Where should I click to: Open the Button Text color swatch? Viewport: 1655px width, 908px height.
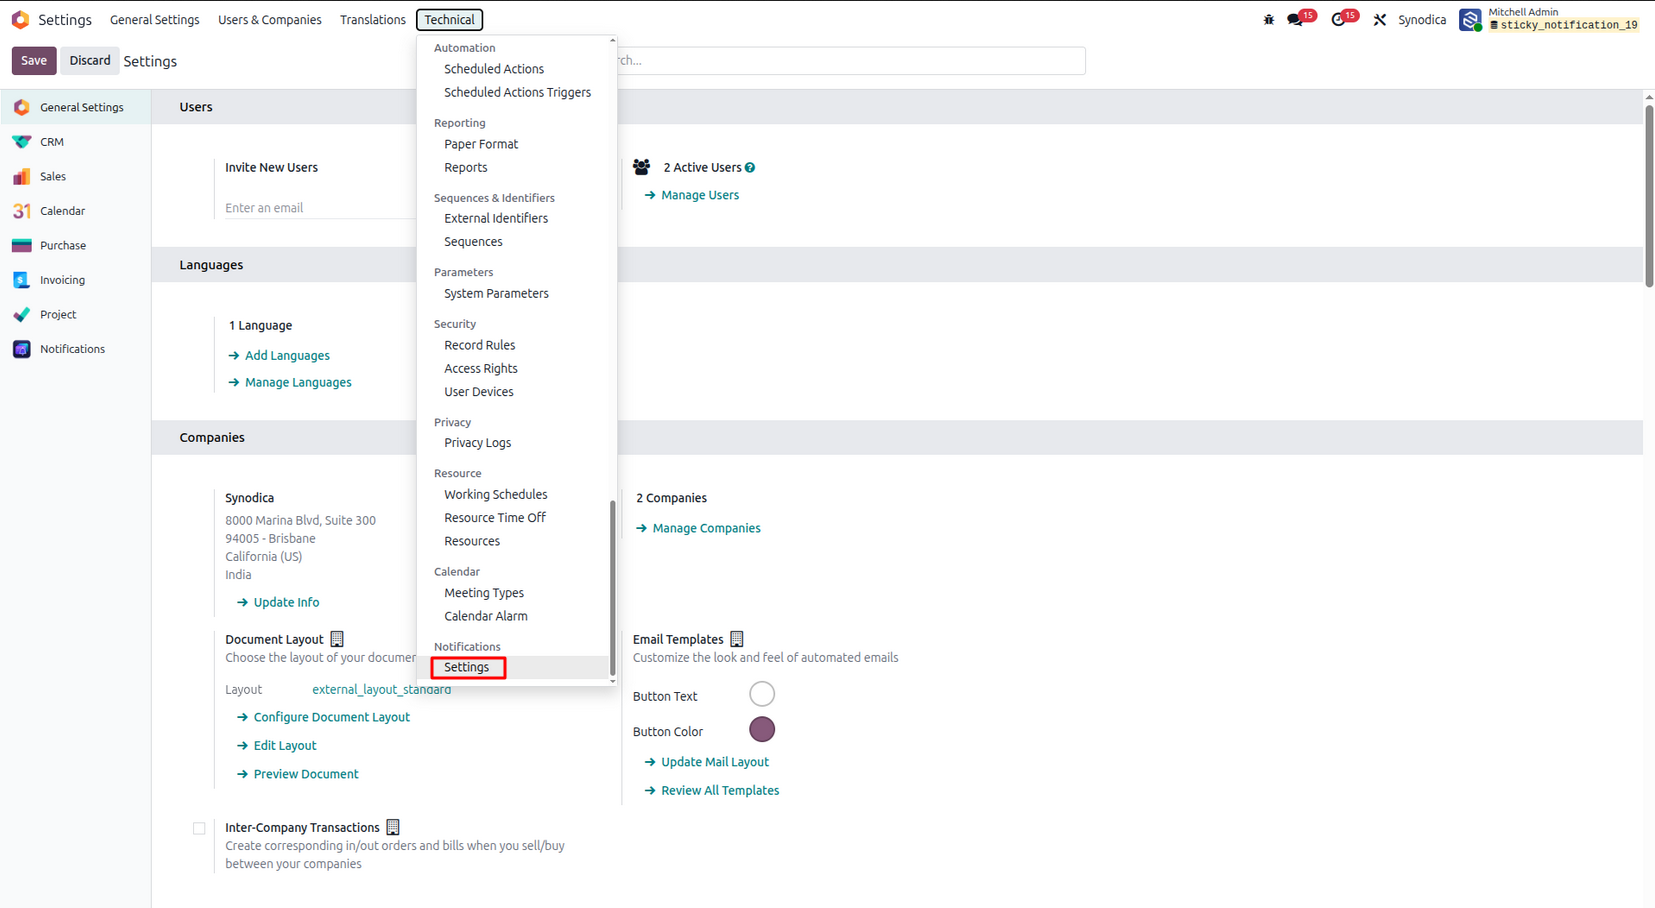(762, 694)
